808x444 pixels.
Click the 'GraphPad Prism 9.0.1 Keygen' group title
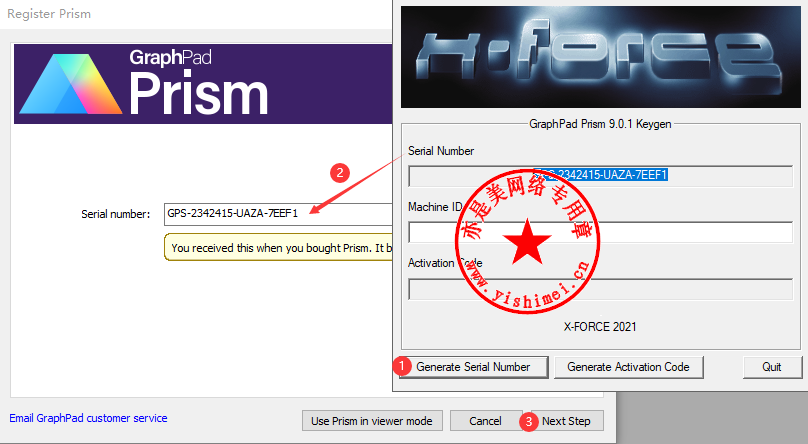(600, 124)
